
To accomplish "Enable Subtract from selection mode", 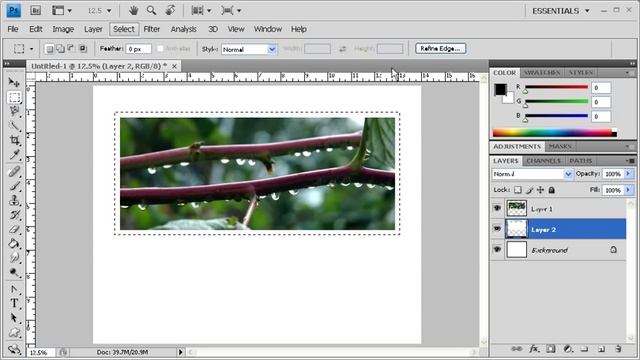I will click(x=71, y=49).
